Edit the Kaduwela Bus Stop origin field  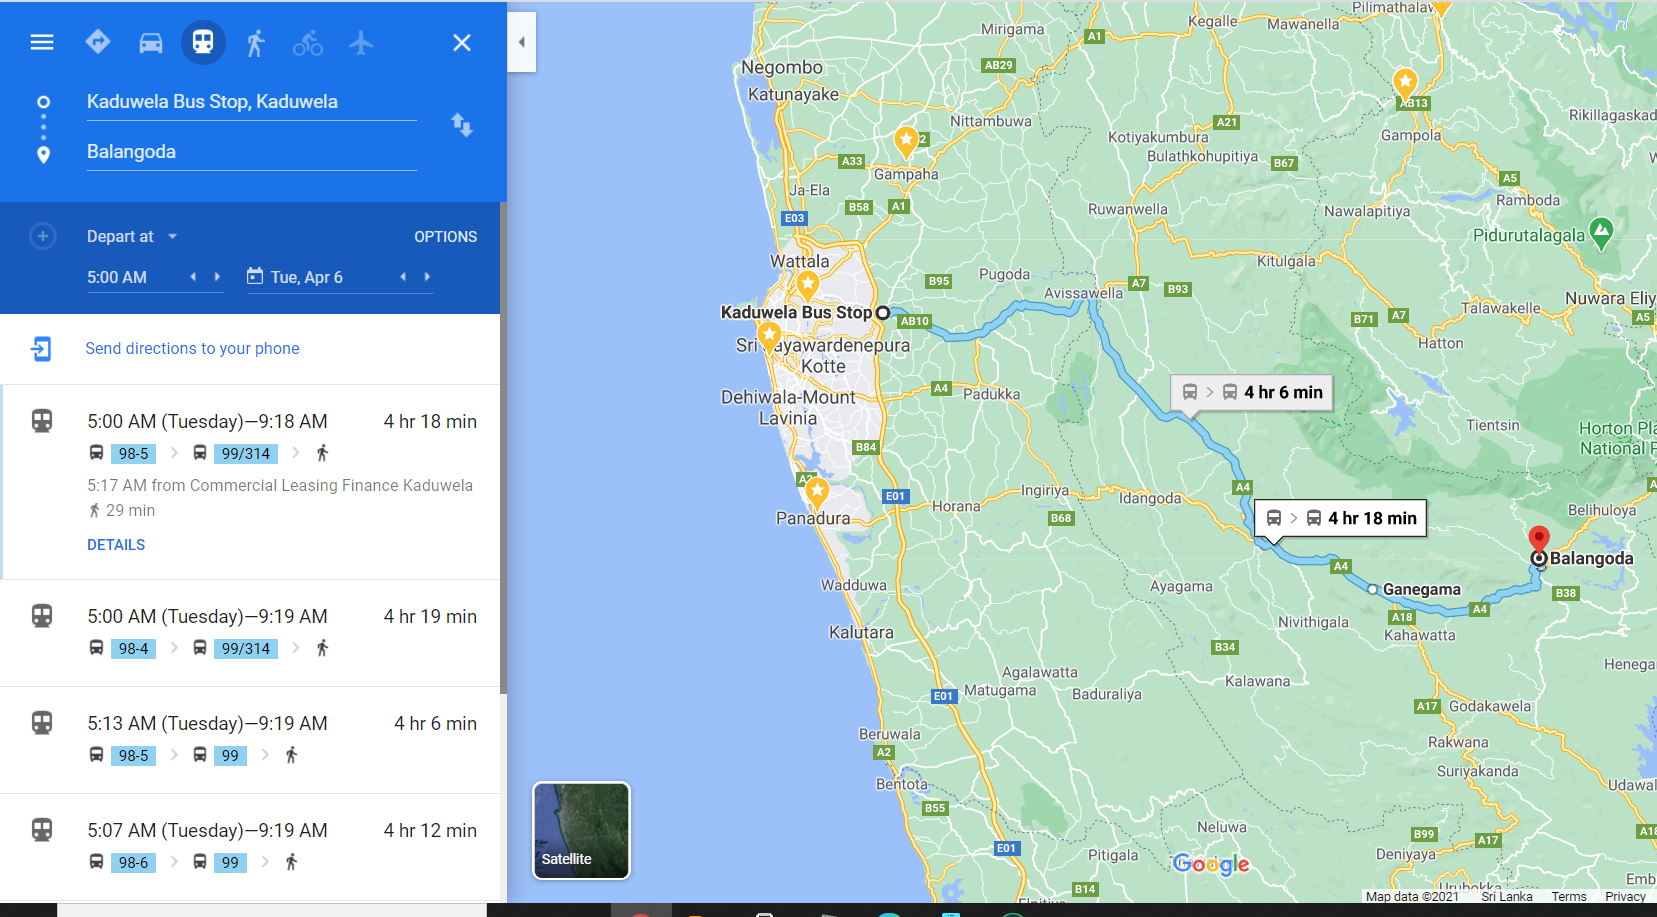click(x=251, y=102)
